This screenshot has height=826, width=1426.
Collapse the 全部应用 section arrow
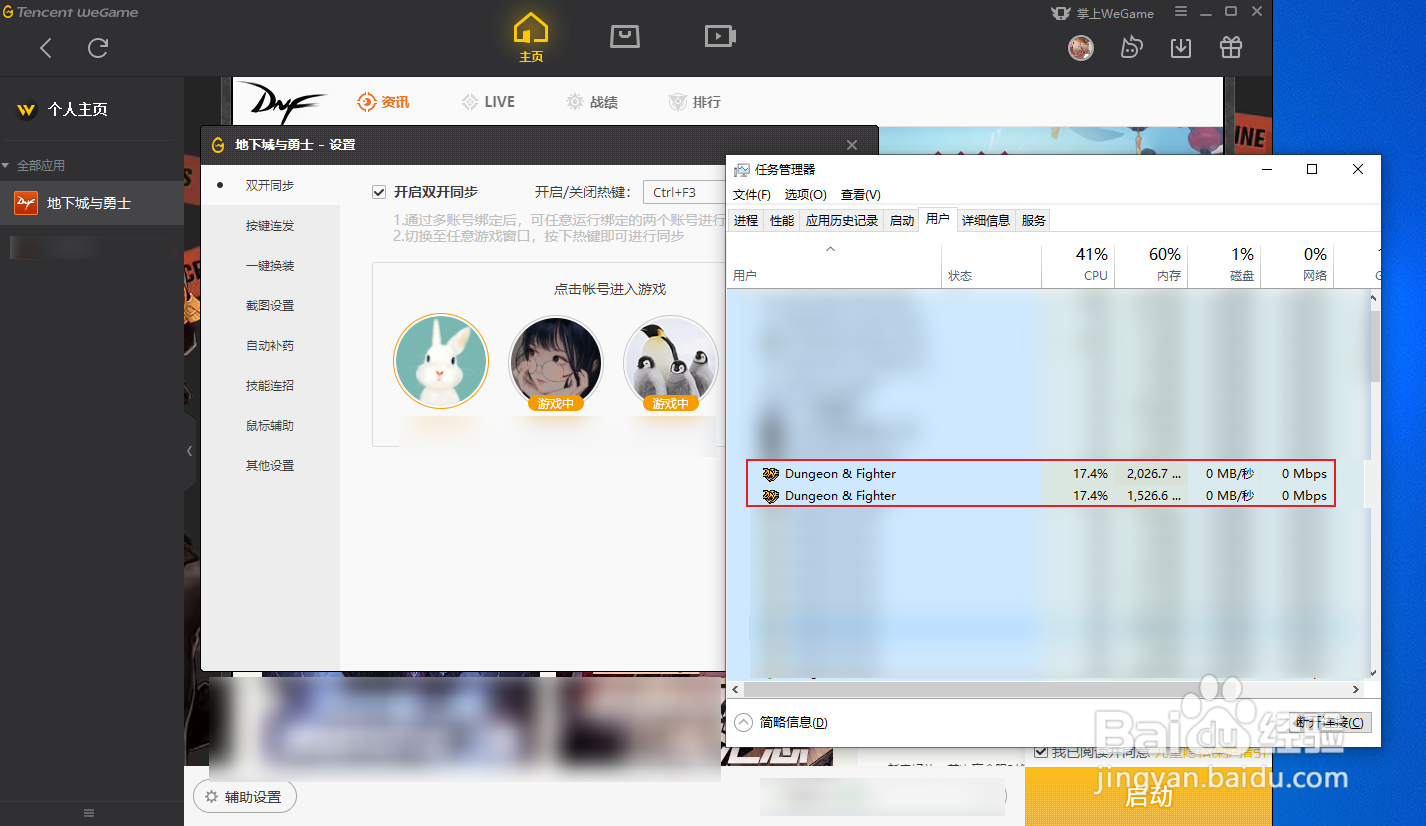[x=6, y=166]
